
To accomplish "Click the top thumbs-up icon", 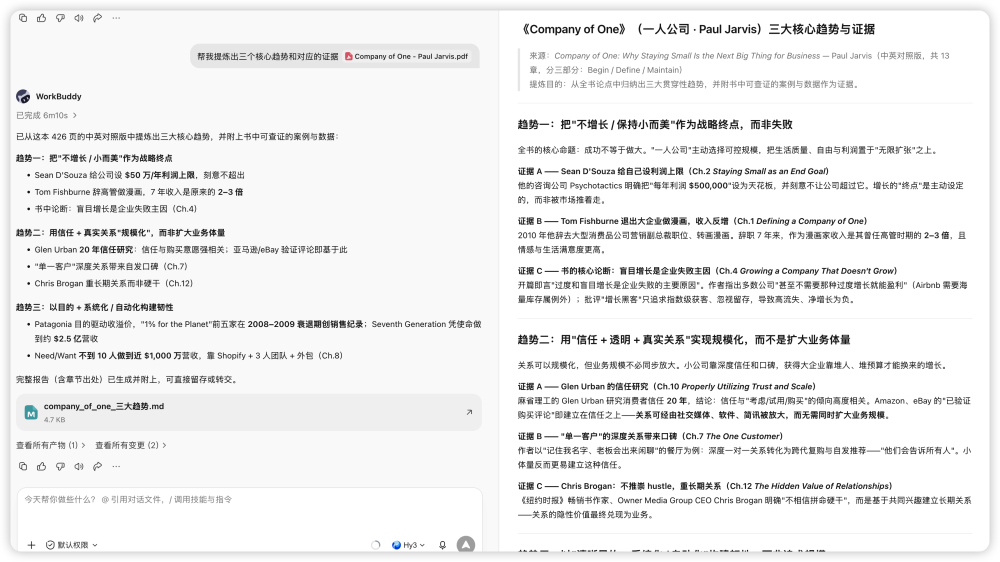I will (41, 18).
